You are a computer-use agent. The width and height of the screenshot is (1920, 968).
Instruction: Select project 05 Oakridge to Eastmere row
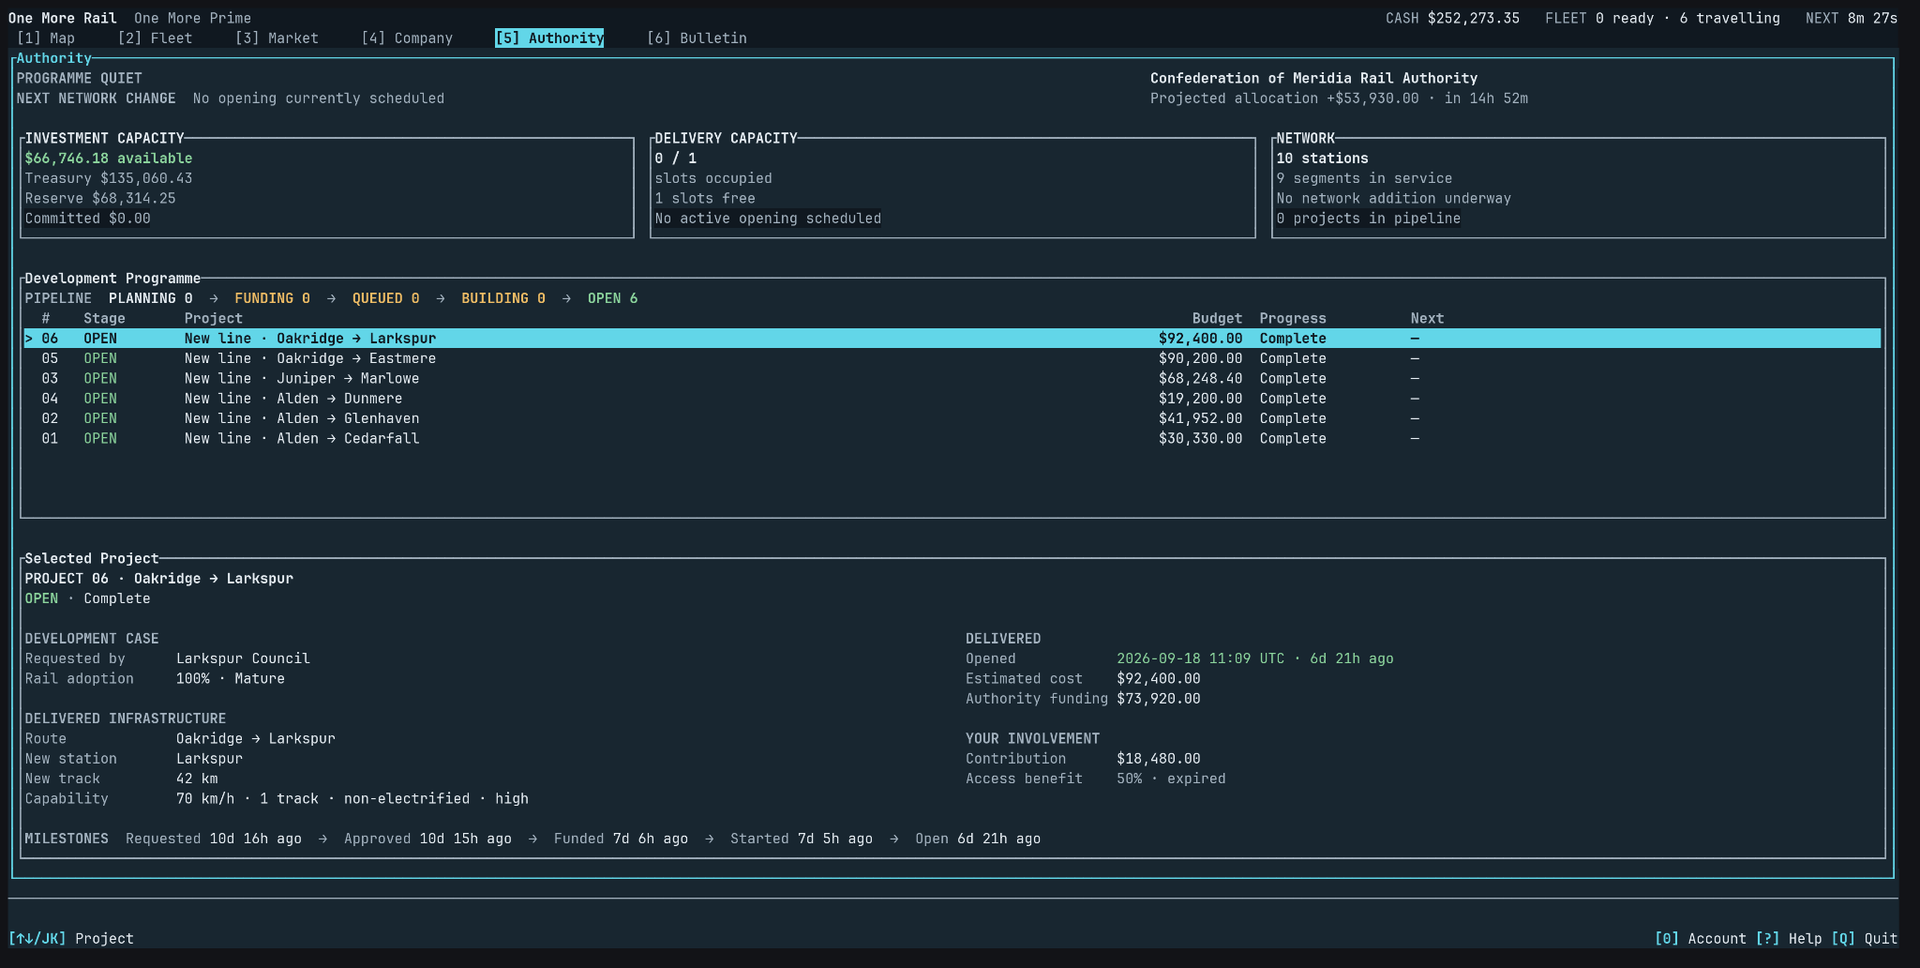tap(952, 358)
